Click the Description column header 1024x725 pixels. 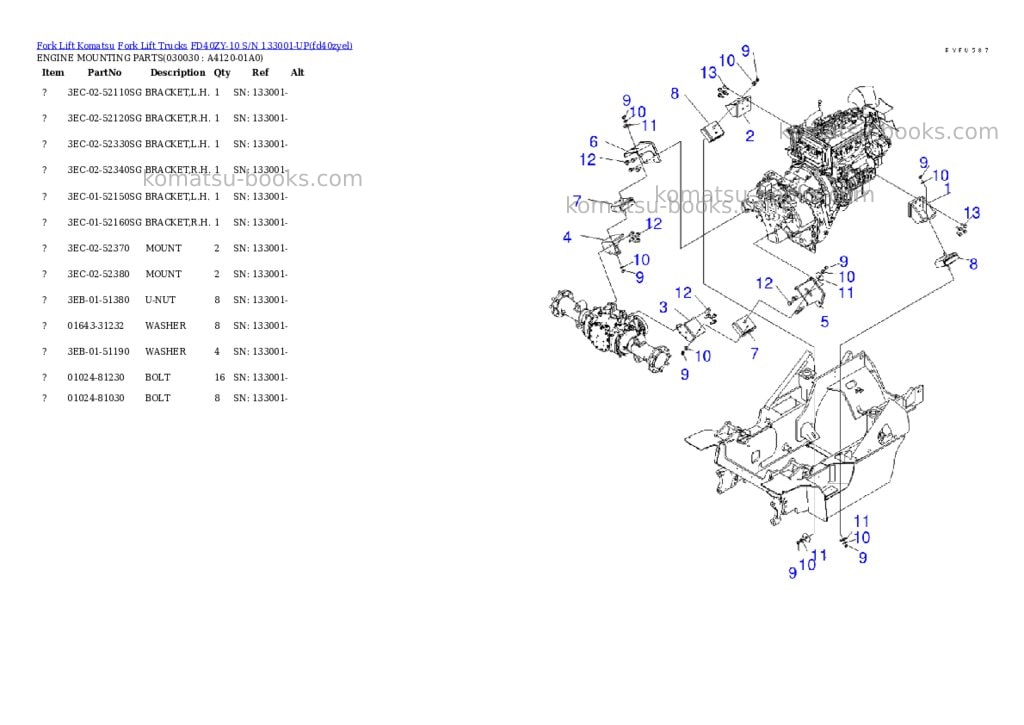178,72
